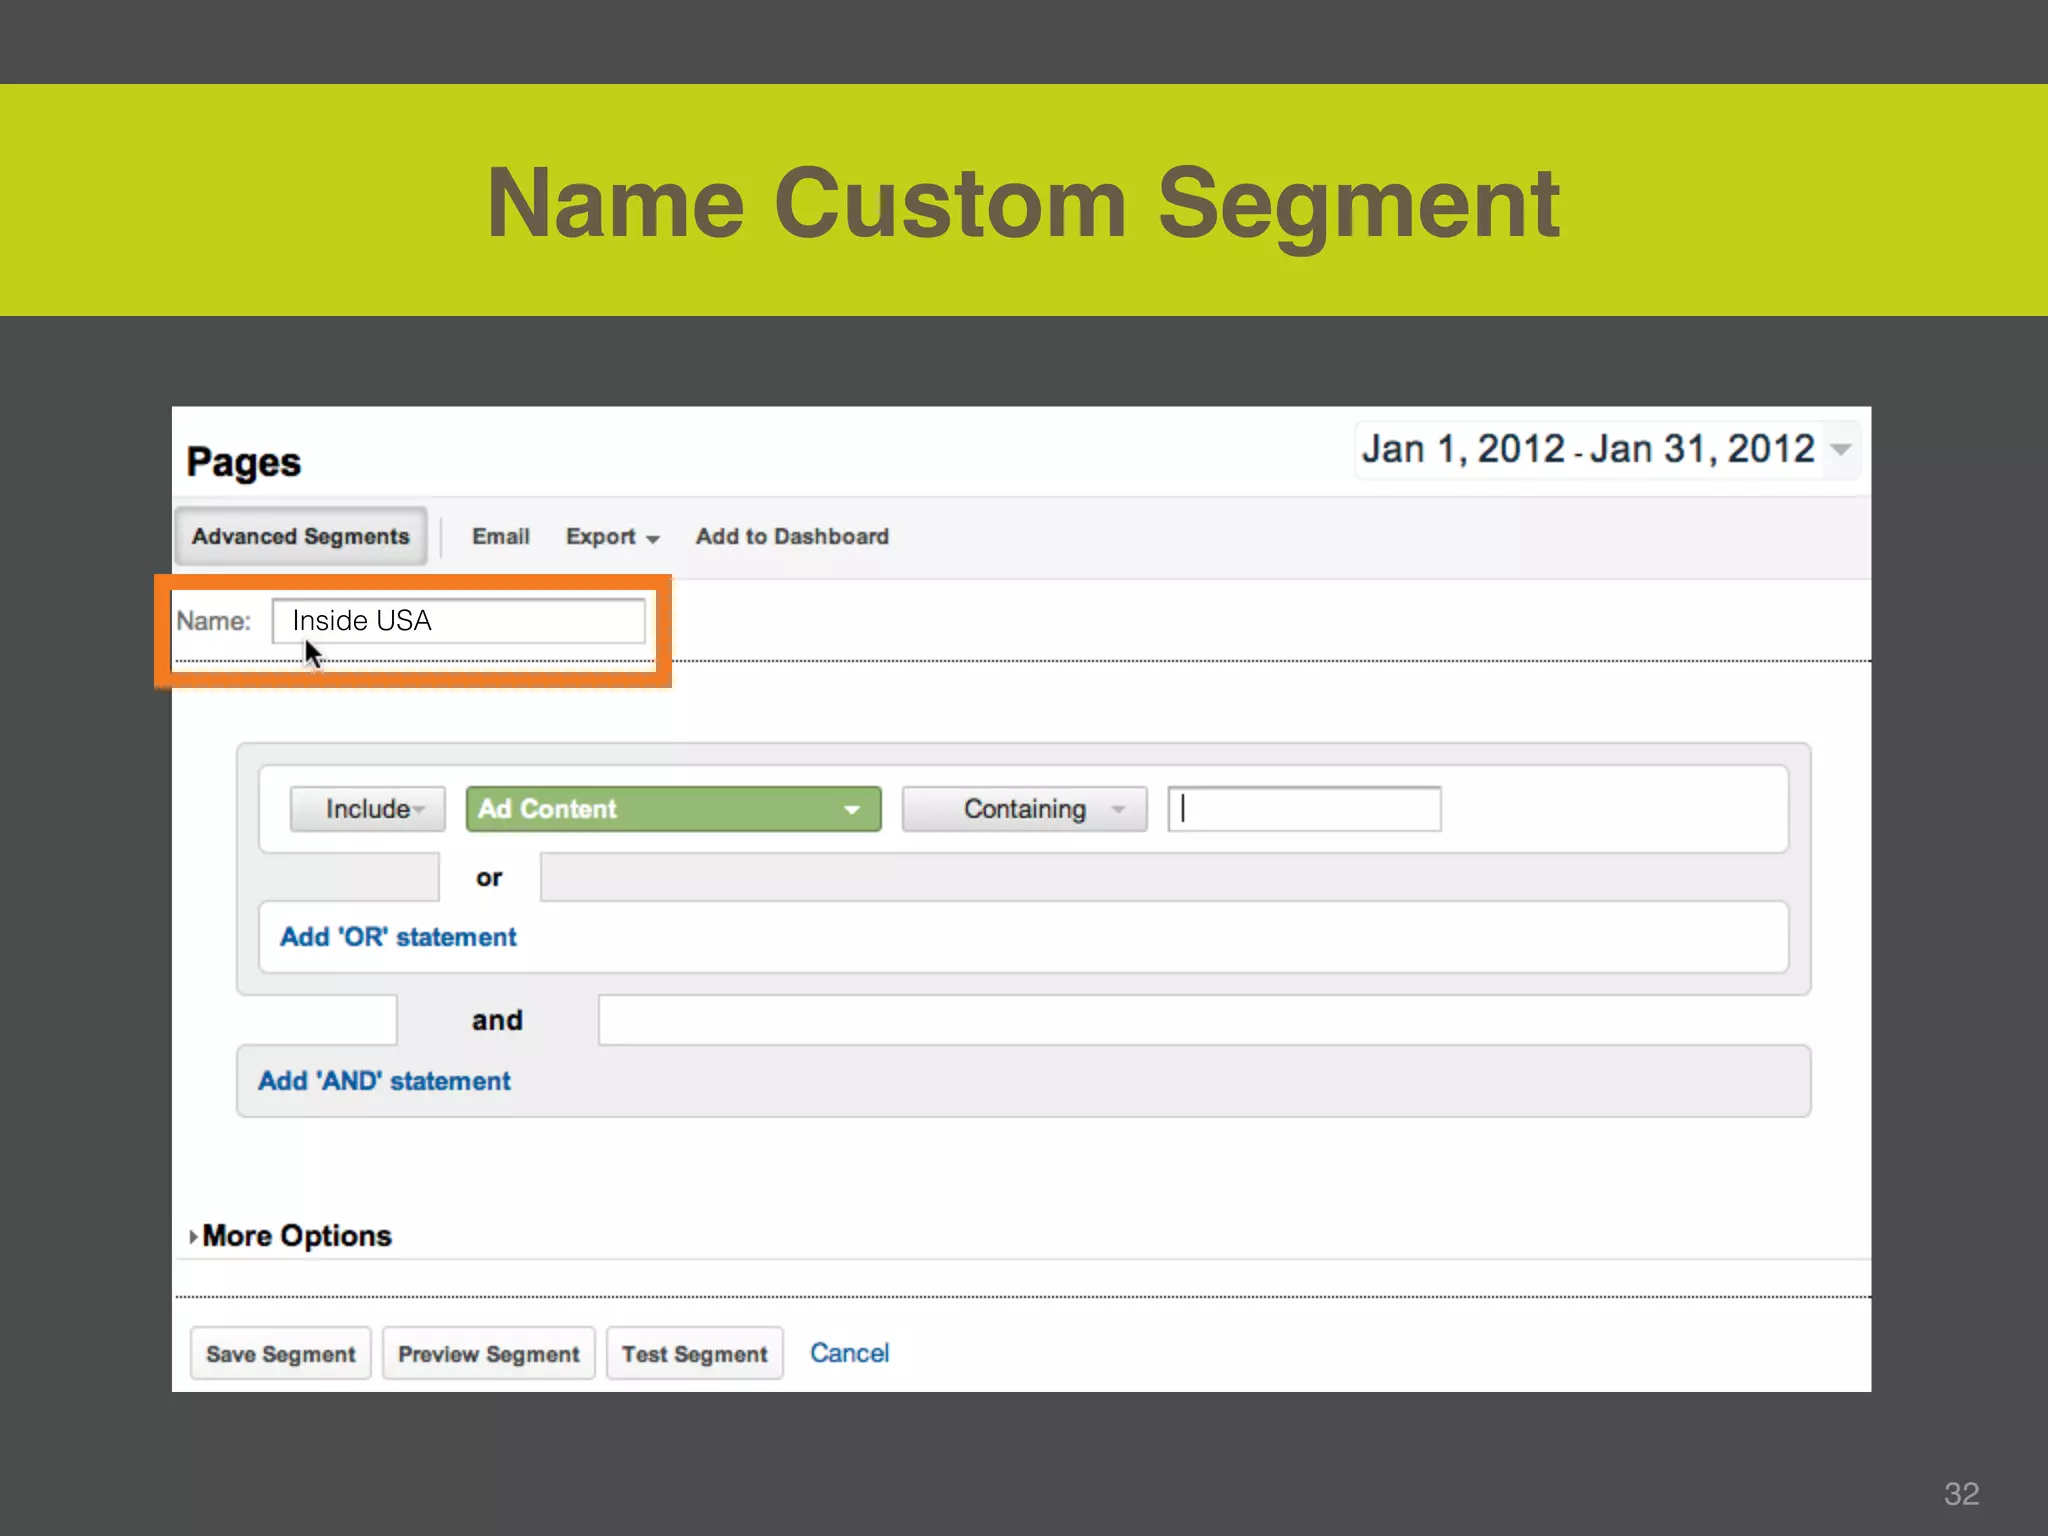Image resolution: width=2048 pixels, height=1536 pixels.
Task: Click the Name input field
Action: pyautogui.click(x=459, y=621)
